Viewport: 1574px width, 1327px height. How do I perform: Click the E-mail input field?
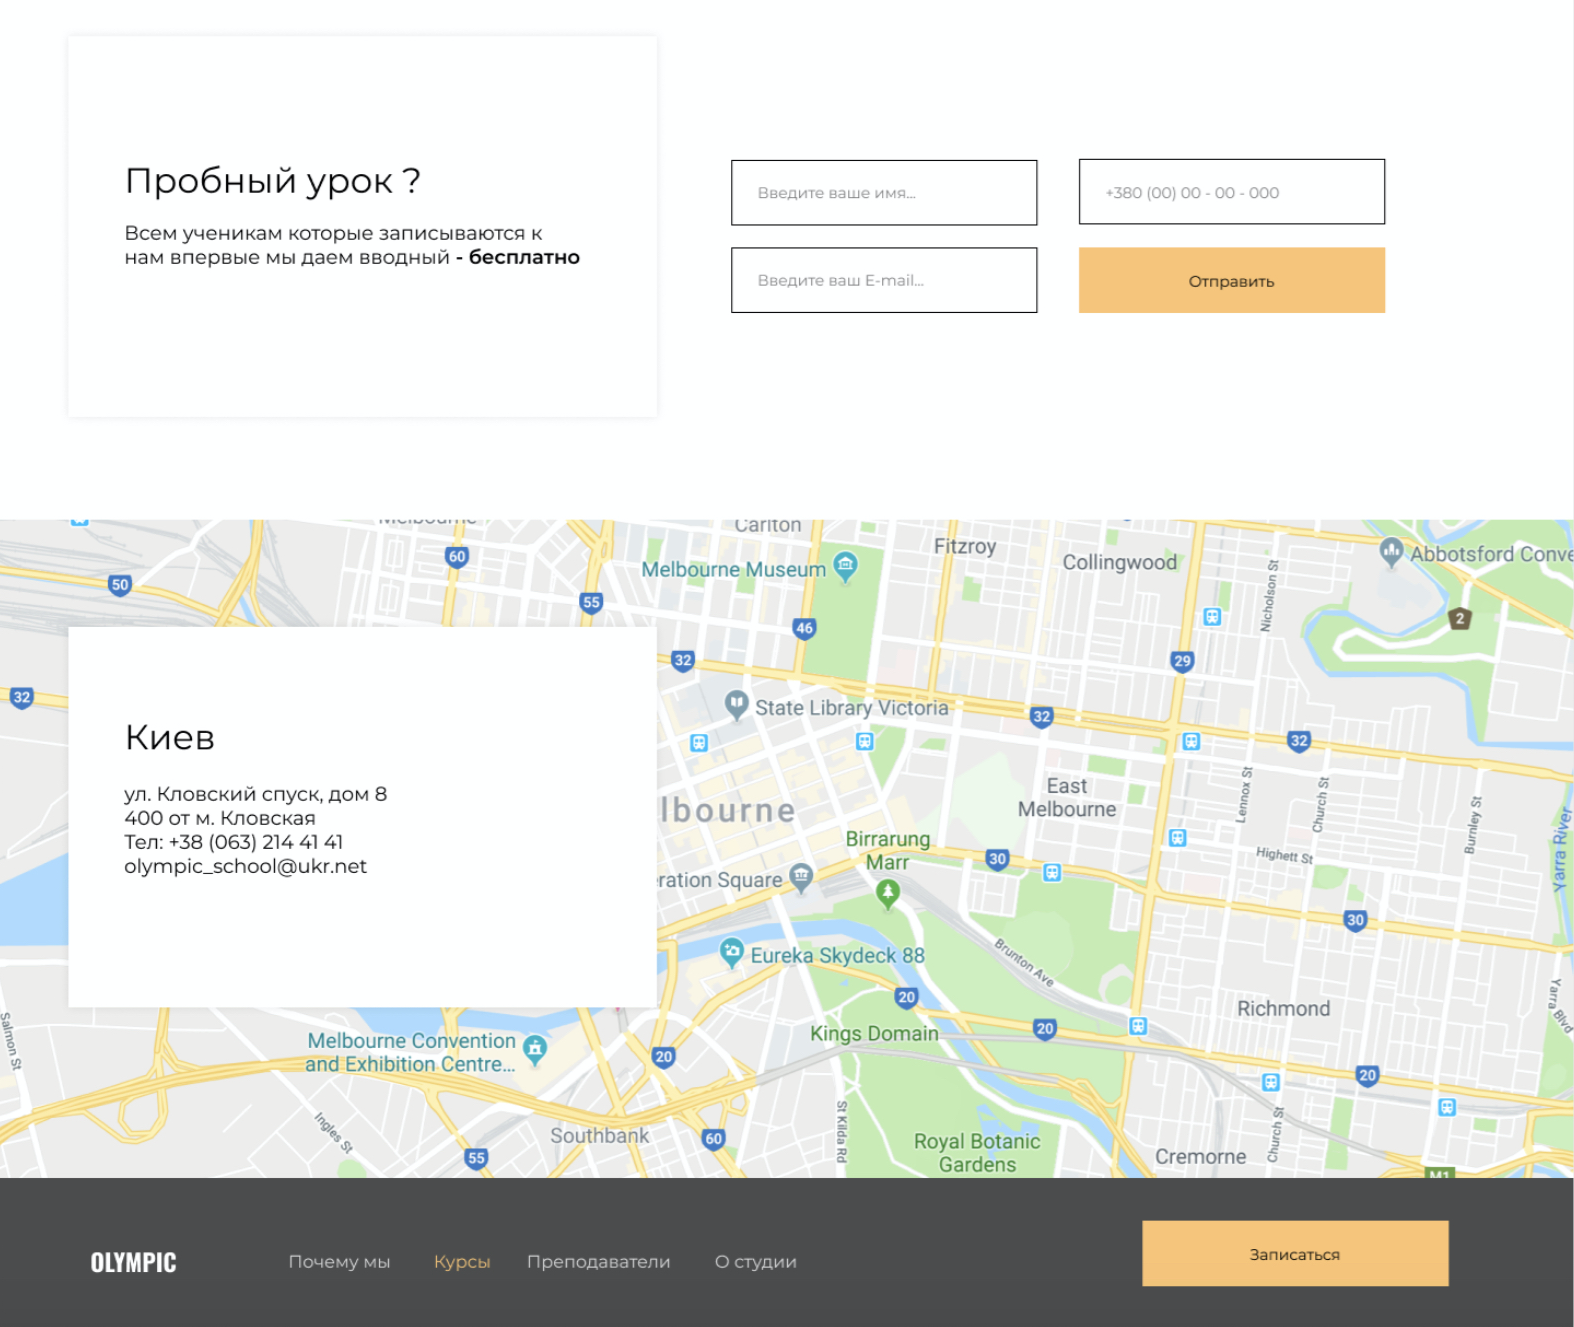point(884,280)
